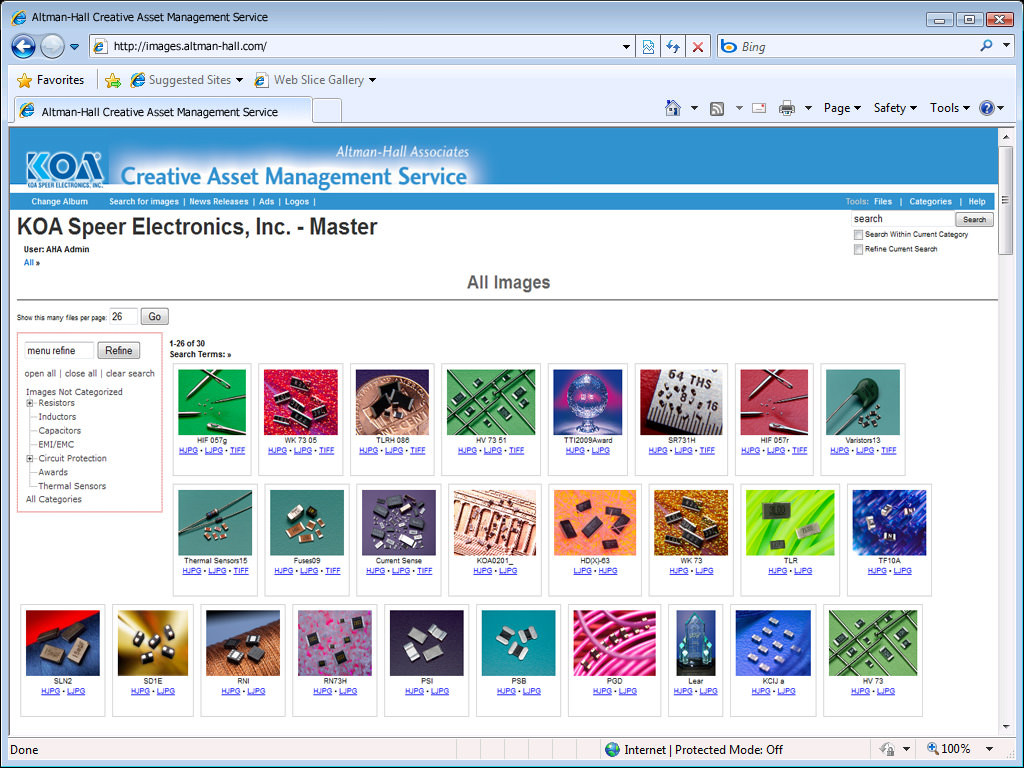Click the Read Mail icon
1024x768 pixels.
pos(759,108)
